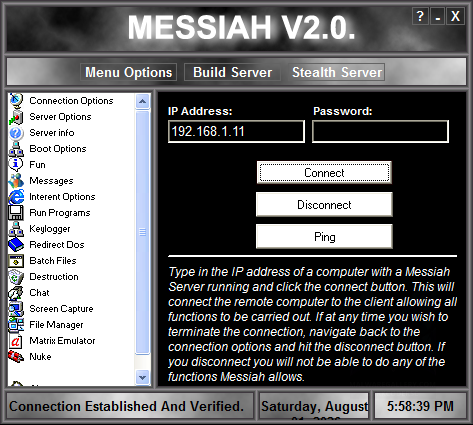
Task: Open the File Manager entry
Action: pyautogui.click(x=56, y=325)
